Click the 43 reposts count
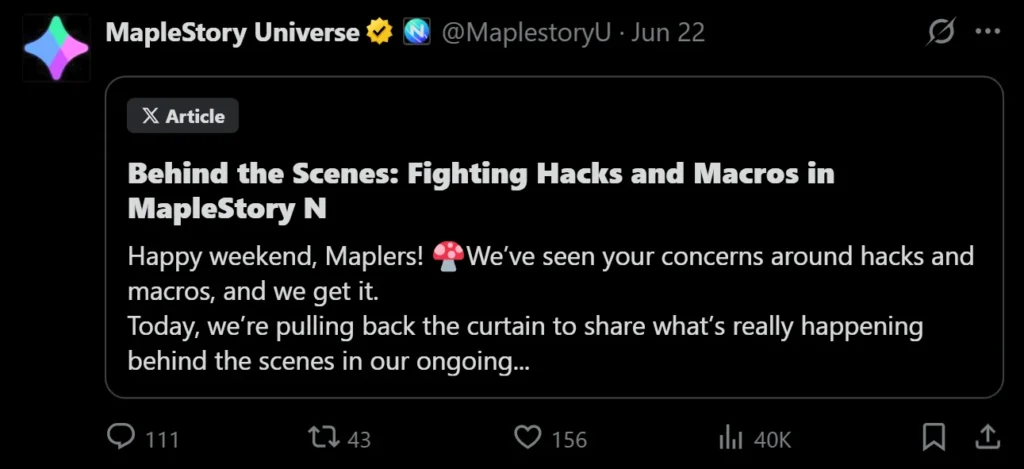 (359, 439)
